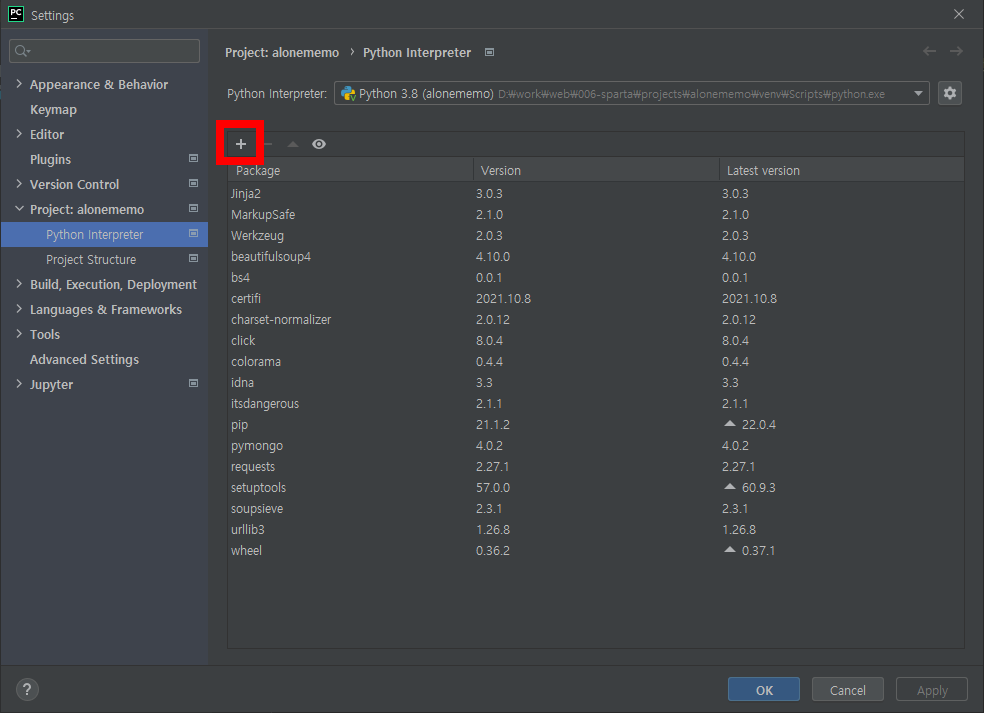Image resolution: width=984 pixels, height=713 pixels.
Task: Expand the Editor section
Action: click(19, 134)
